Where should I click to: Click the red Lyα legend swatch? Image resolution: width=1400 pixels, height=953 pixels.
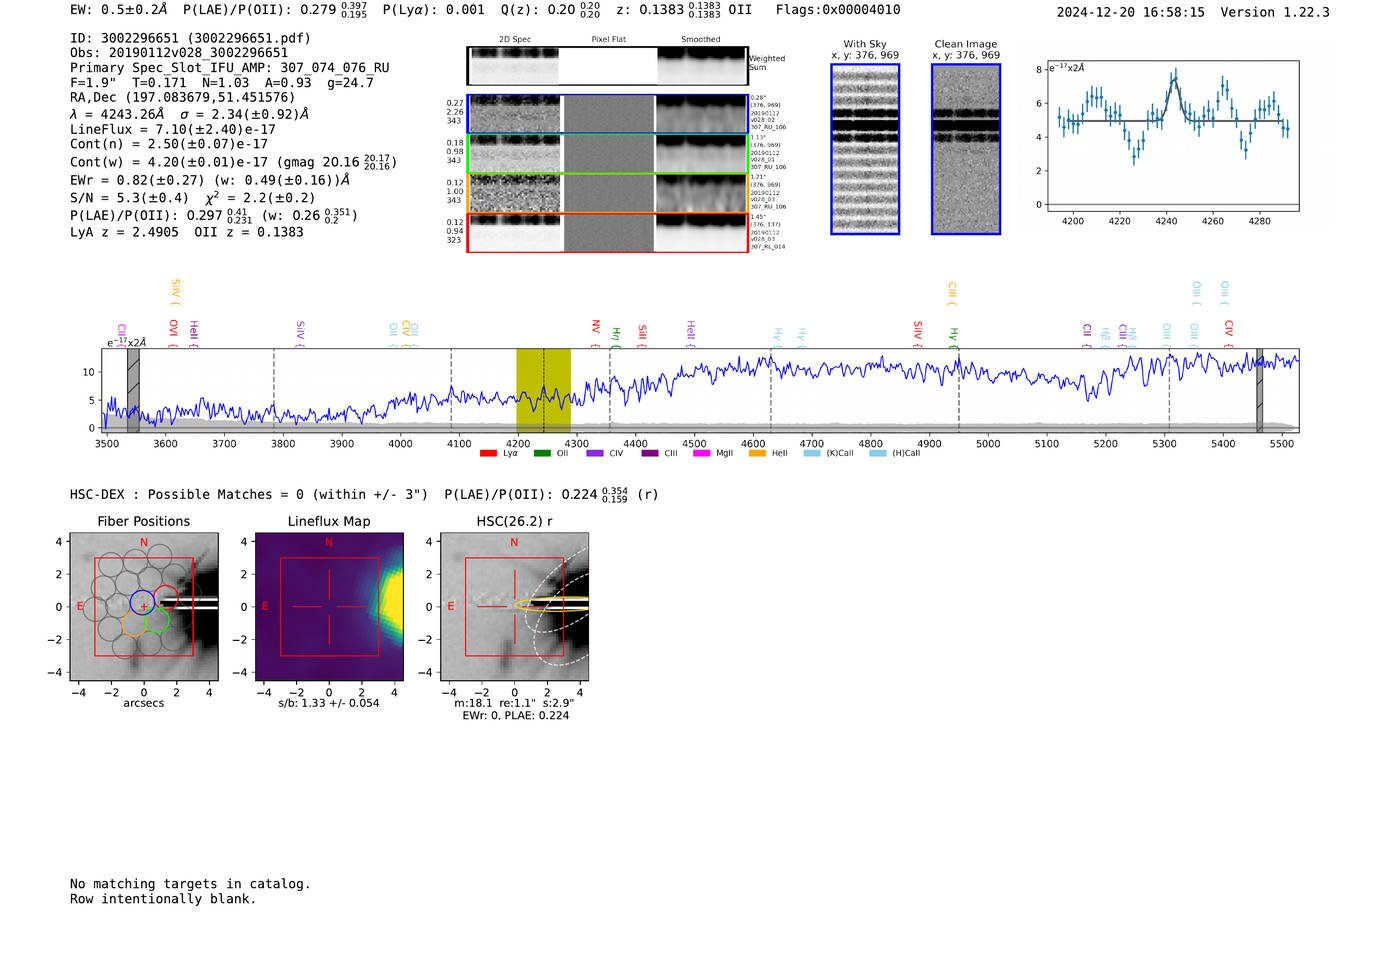tap(488, 453)
